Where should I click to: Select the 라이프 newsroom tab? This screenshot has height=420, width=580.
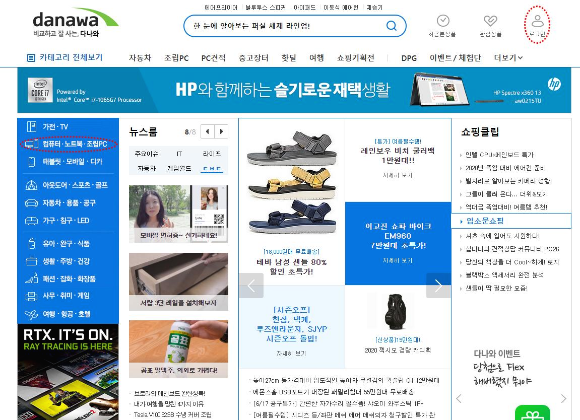pos(212,154)
